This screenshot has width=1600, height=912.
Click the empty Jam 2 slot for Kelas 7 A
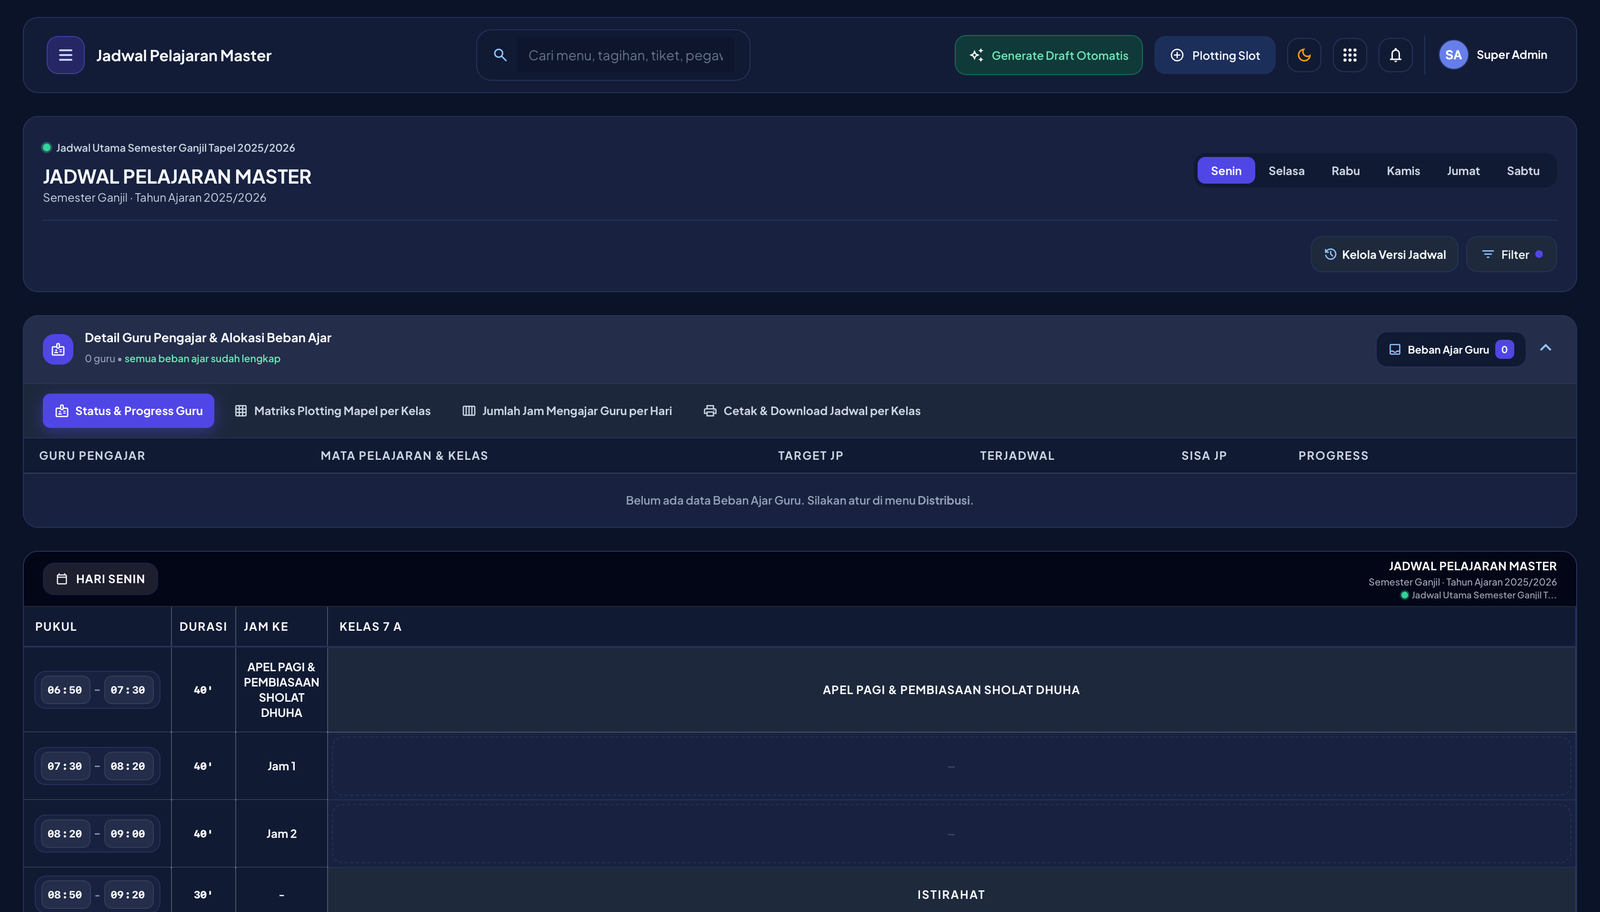[x=951, y=834]
